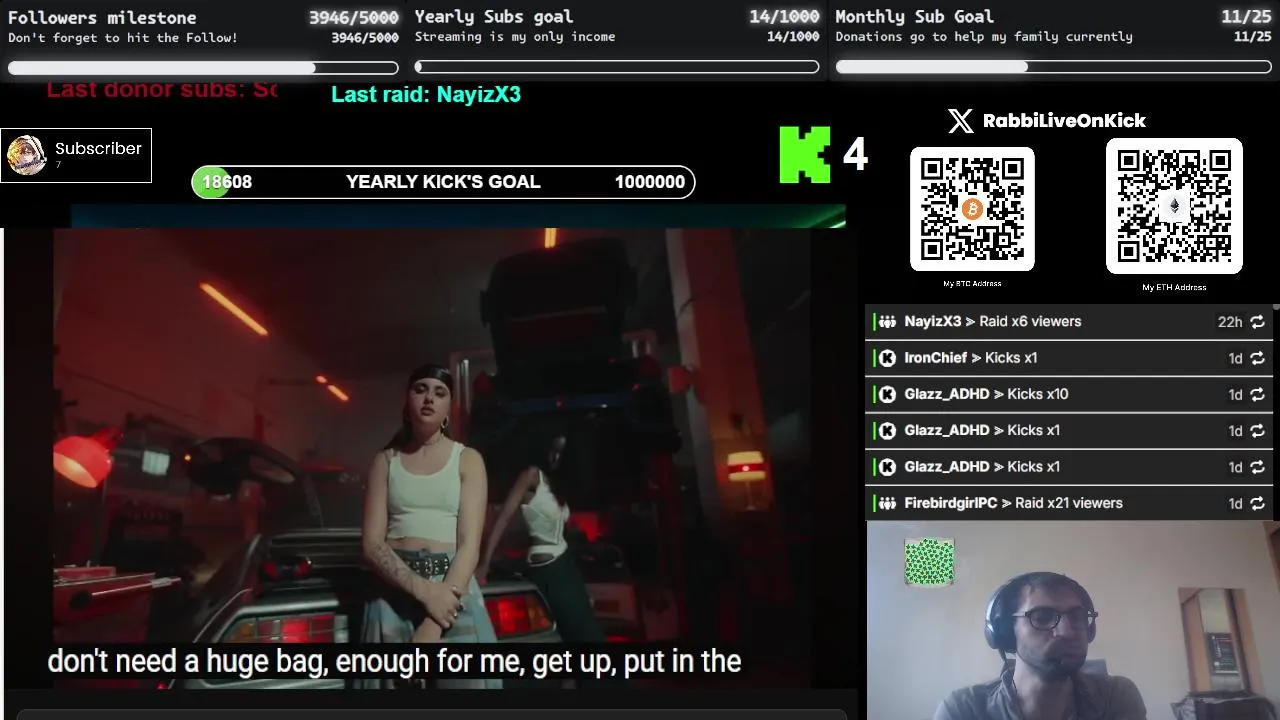
Task: Click the music video player area
Action: [430, 458]
